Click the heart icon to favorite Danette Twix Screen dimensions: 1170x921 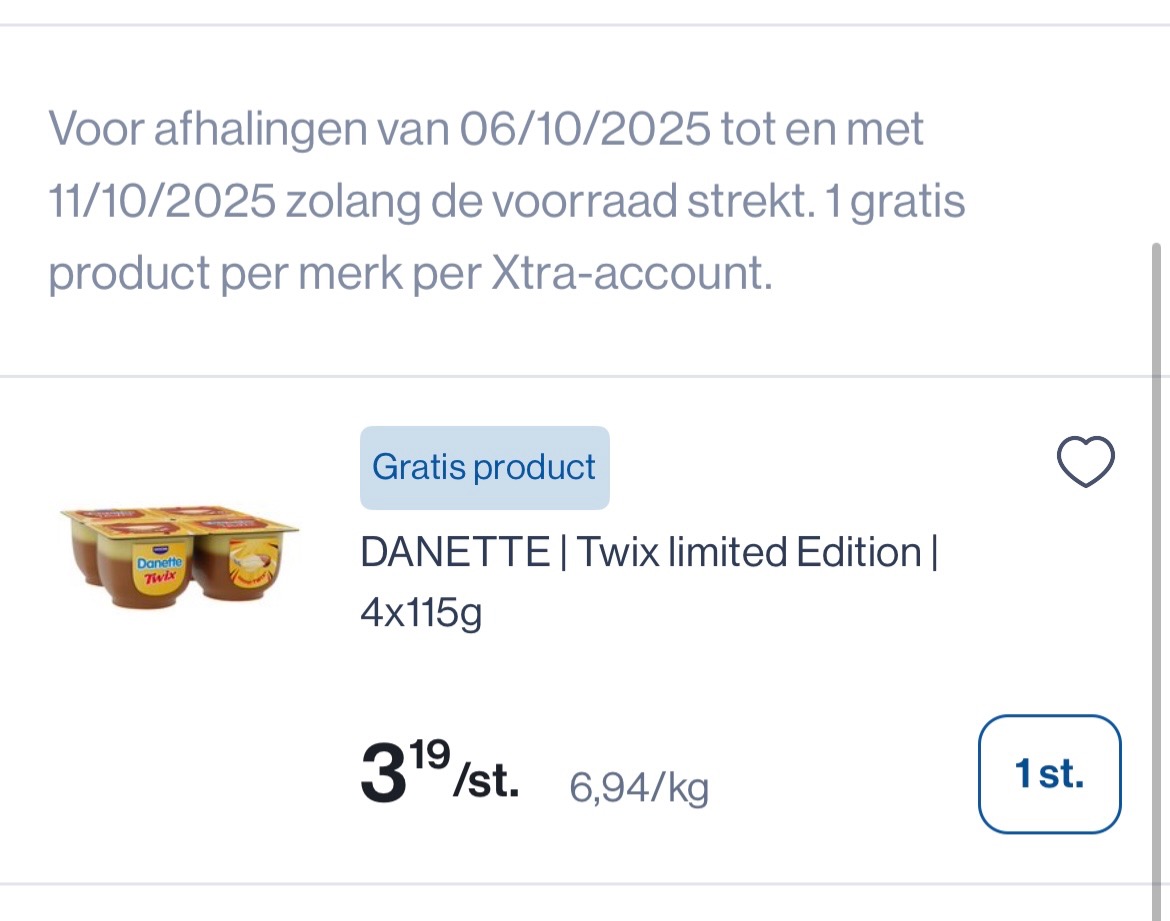click(1085, 461)
